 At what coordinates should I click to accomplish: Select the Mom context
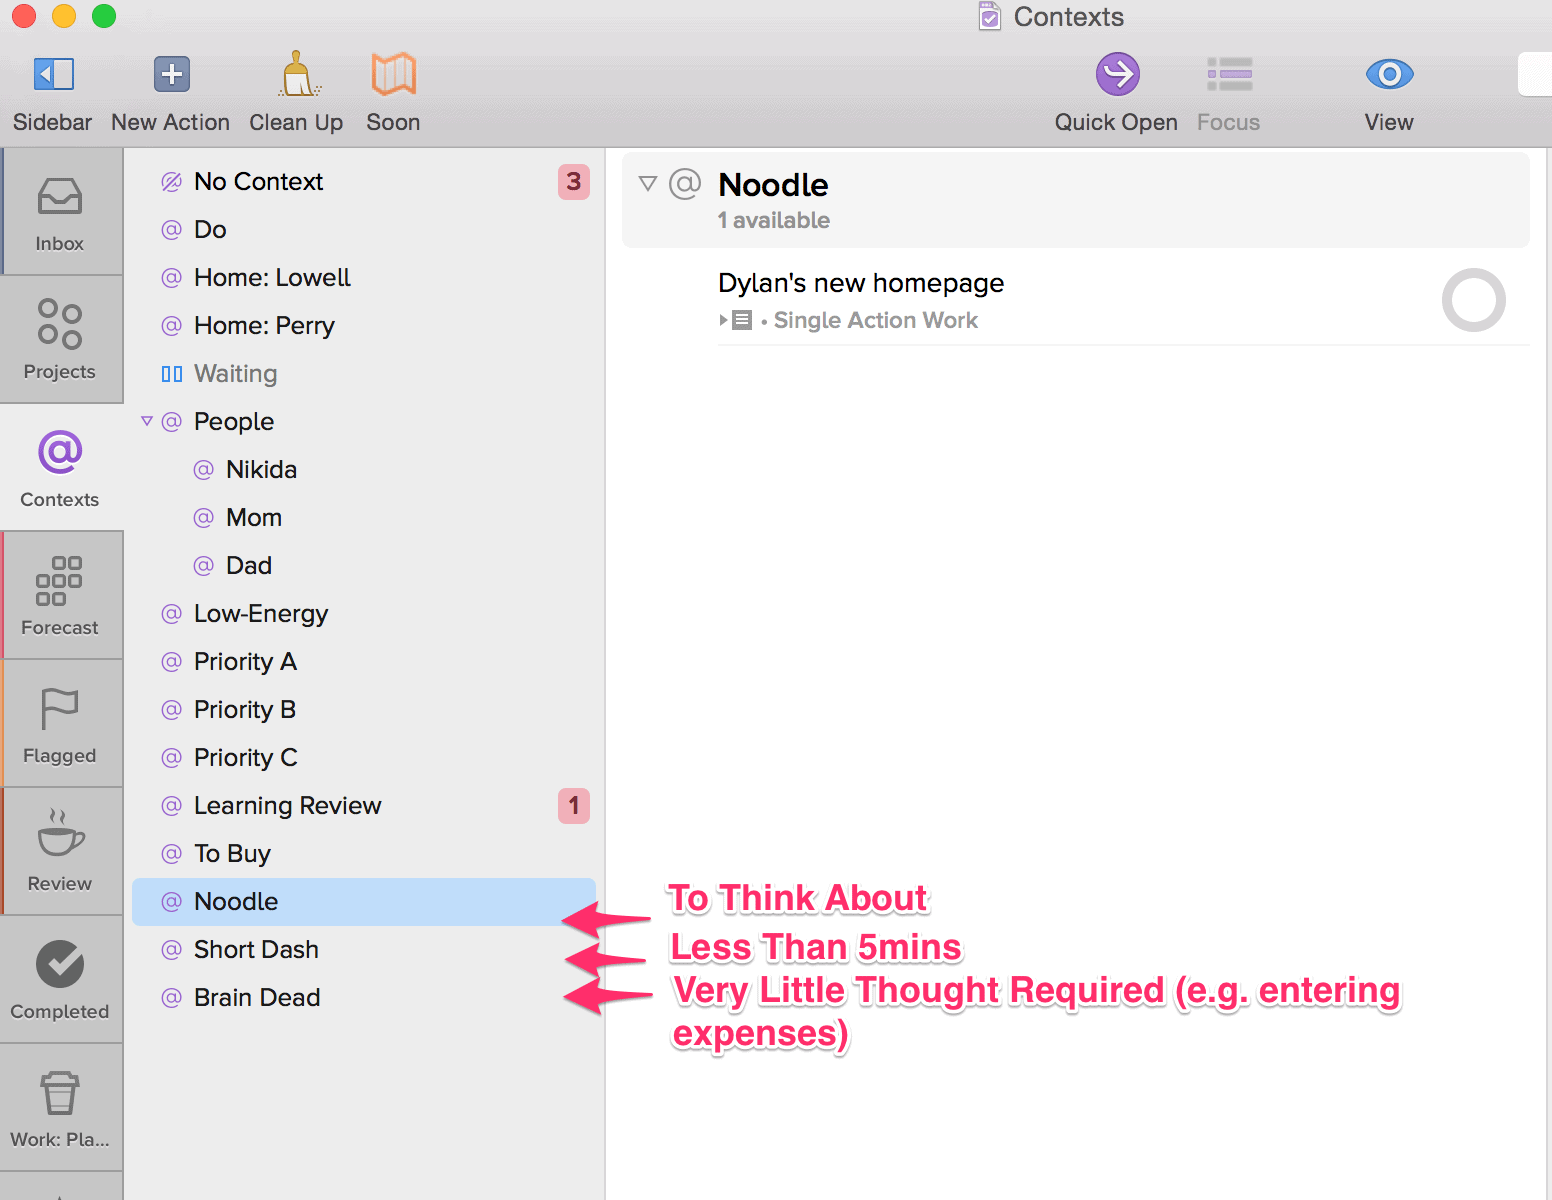[x=364, y=518]
